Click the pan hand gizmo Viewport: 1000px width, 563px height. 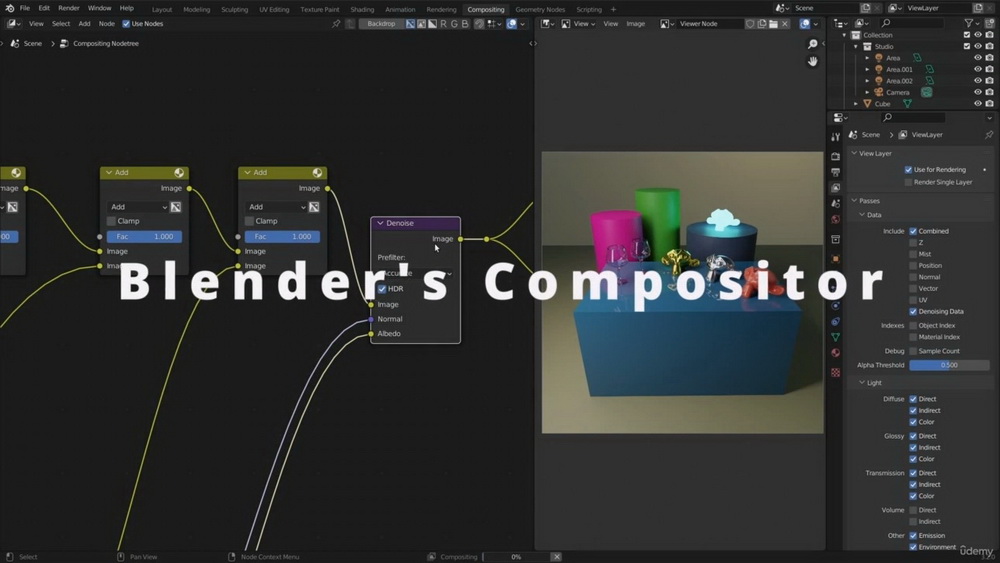coord(812,61)
